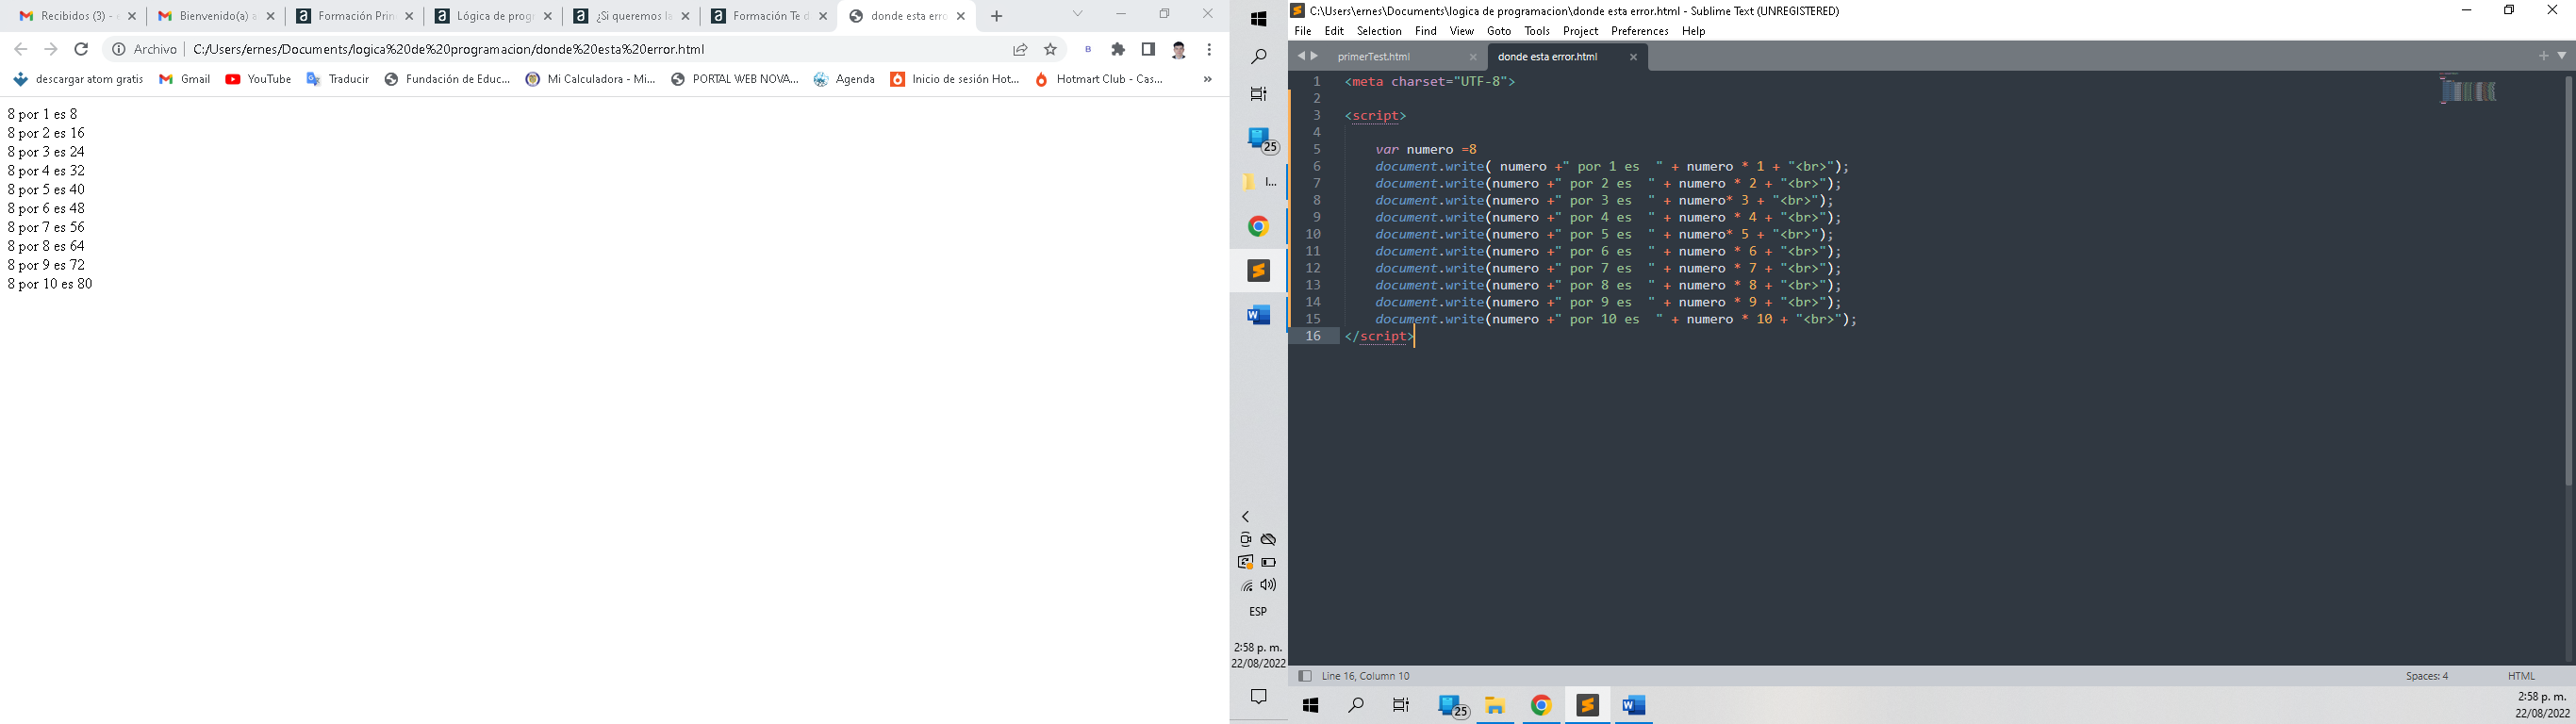2576x724 pixels.
Task: Open Sublime Text View menu
Action: point(1461,31)
